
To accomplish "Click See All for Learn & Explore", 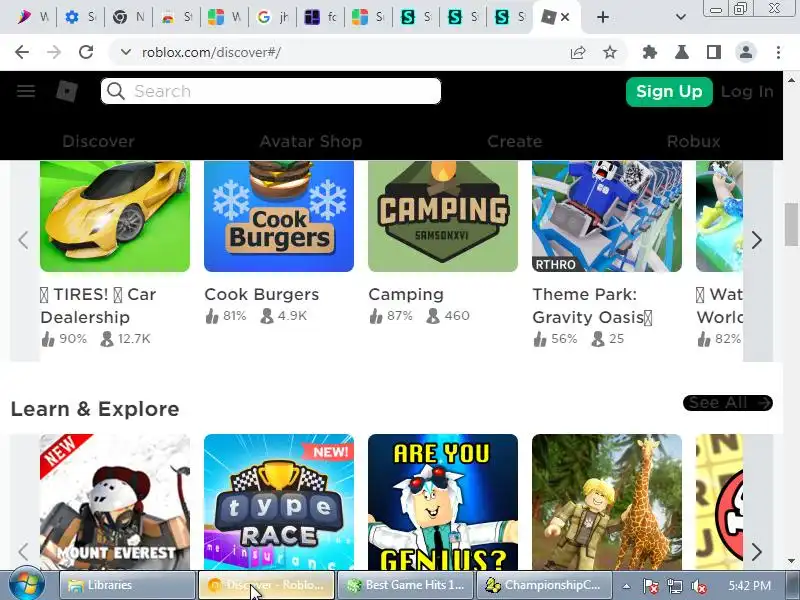I will point(728,403).
